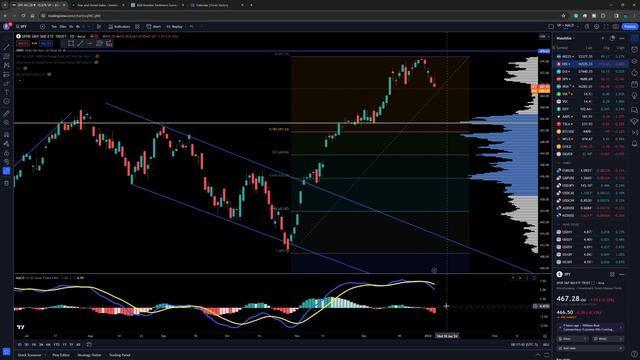Select the USDJPY row in the watchlist
Image resolution: width=640 pixels, height=360 pixels.
[x=591, y=185]
